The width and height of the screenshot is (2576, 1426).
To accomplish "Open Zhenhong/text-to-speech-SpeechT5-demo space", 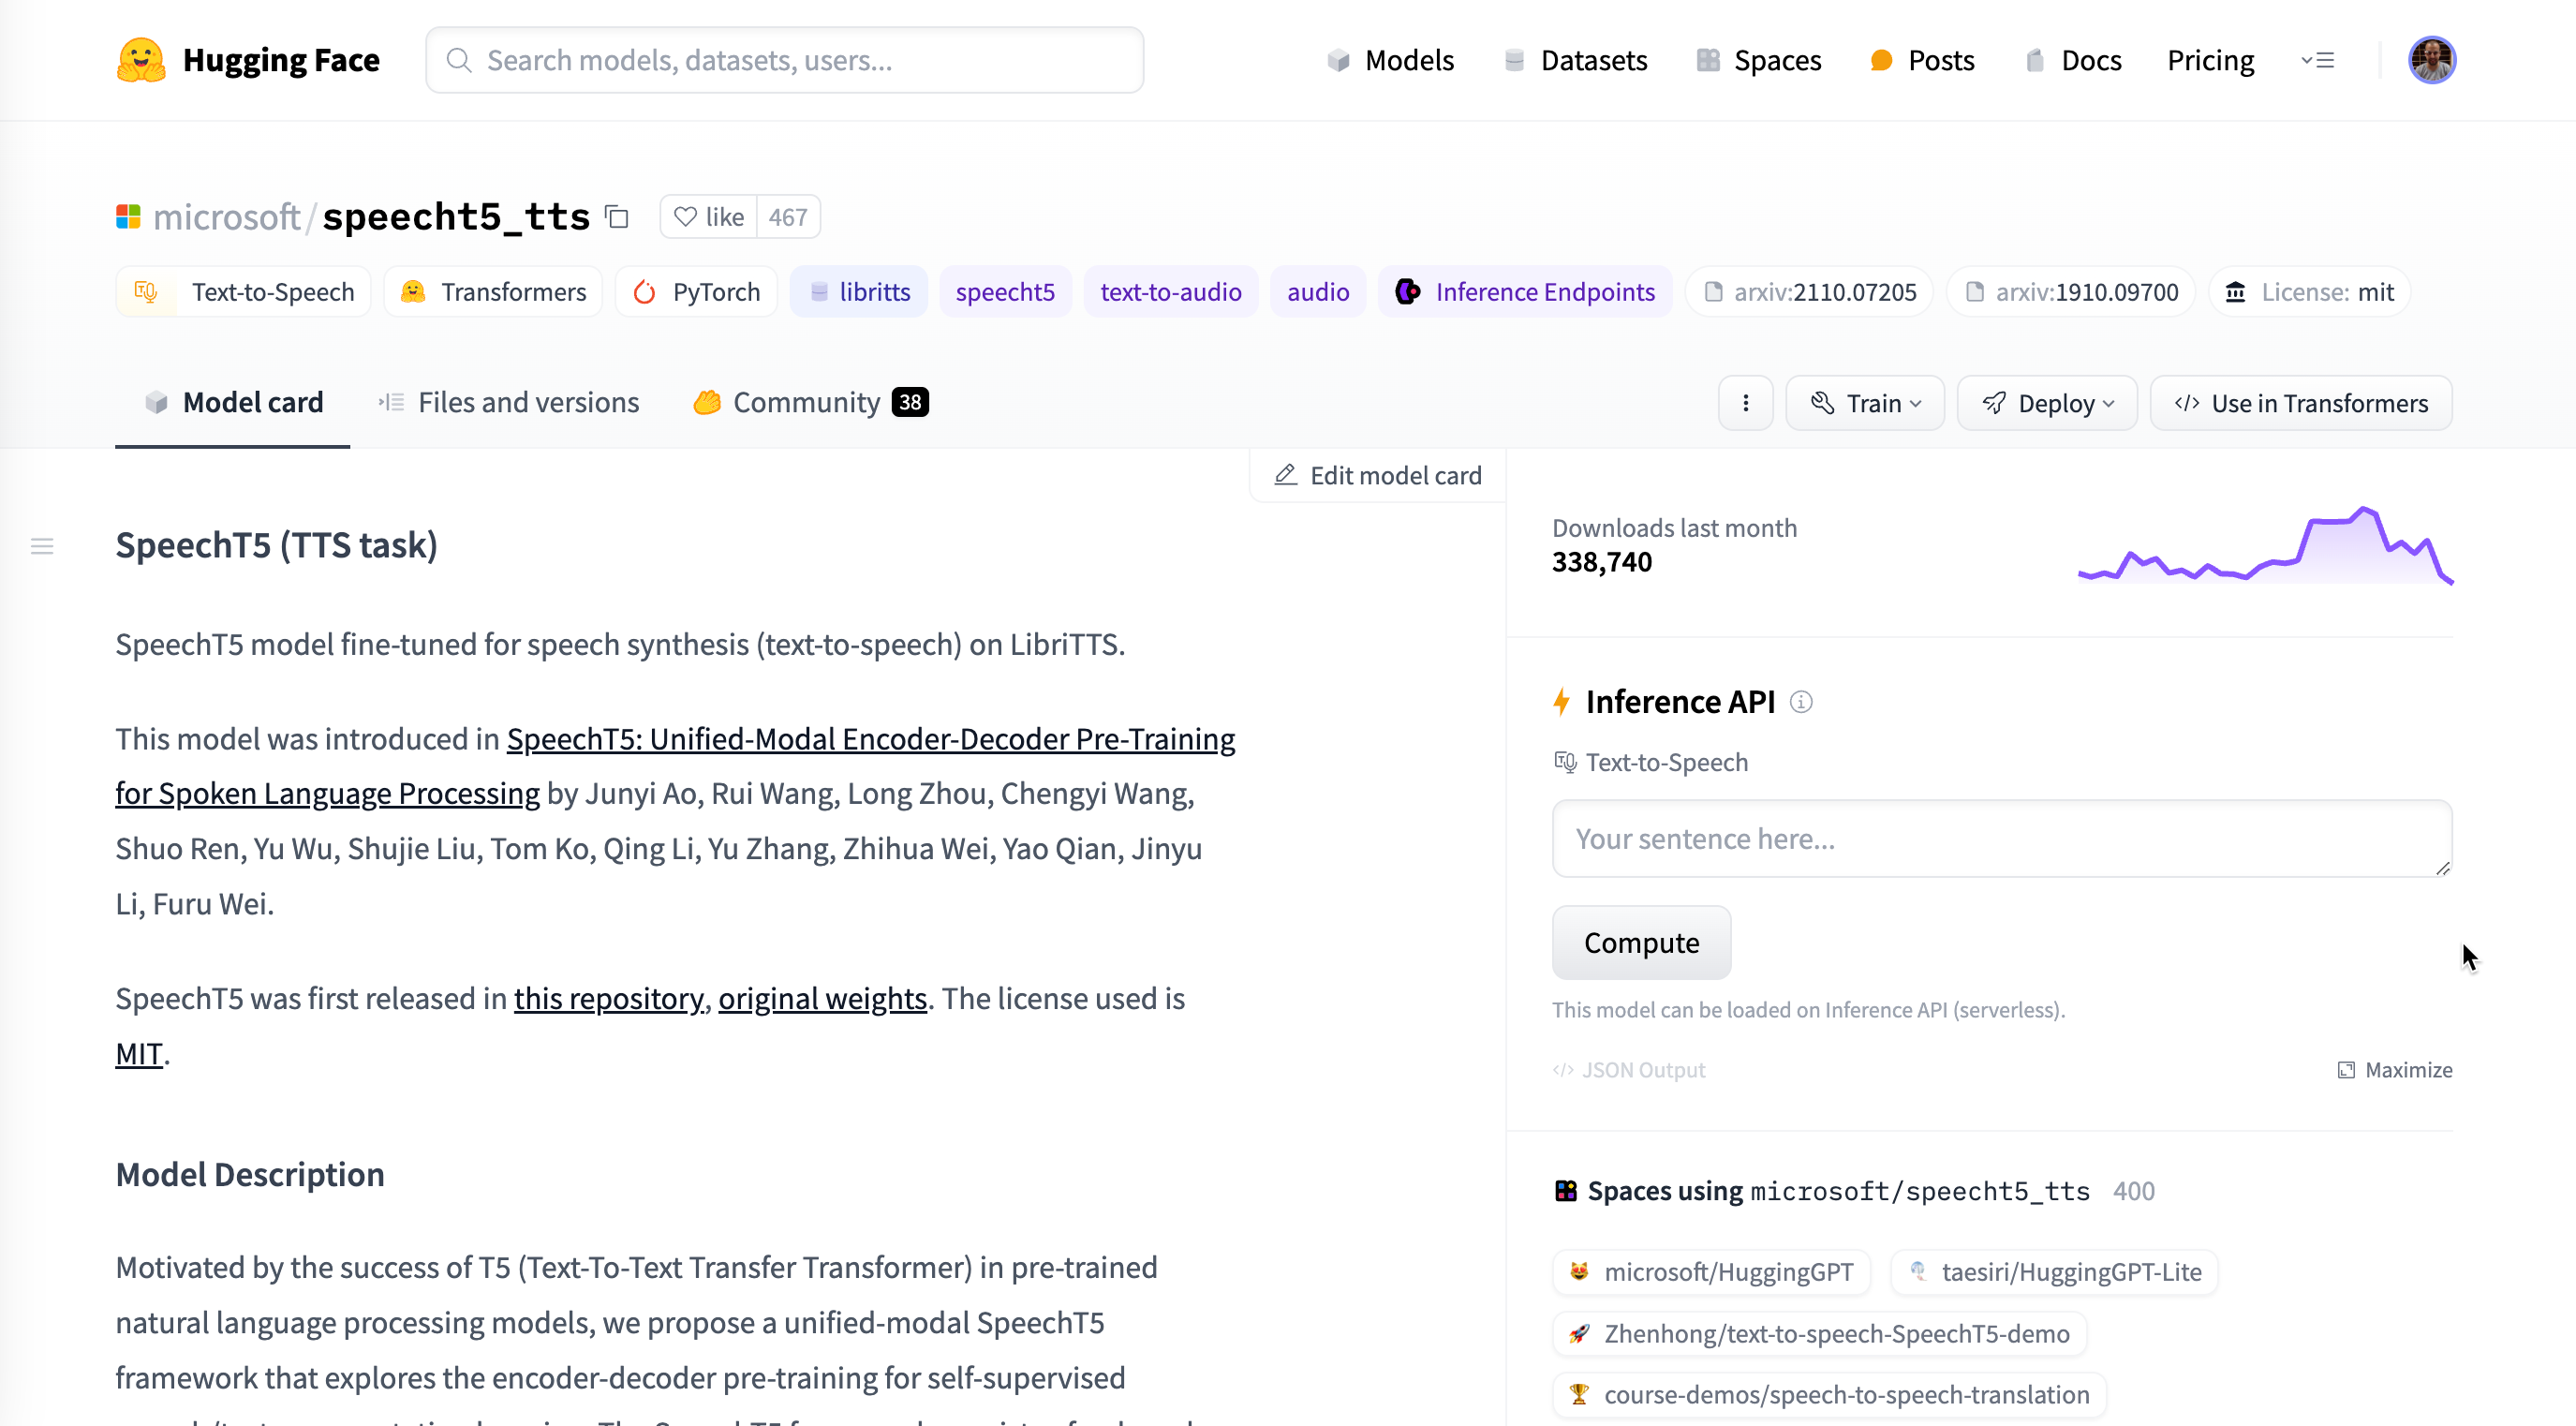I will (1819, 1333).
